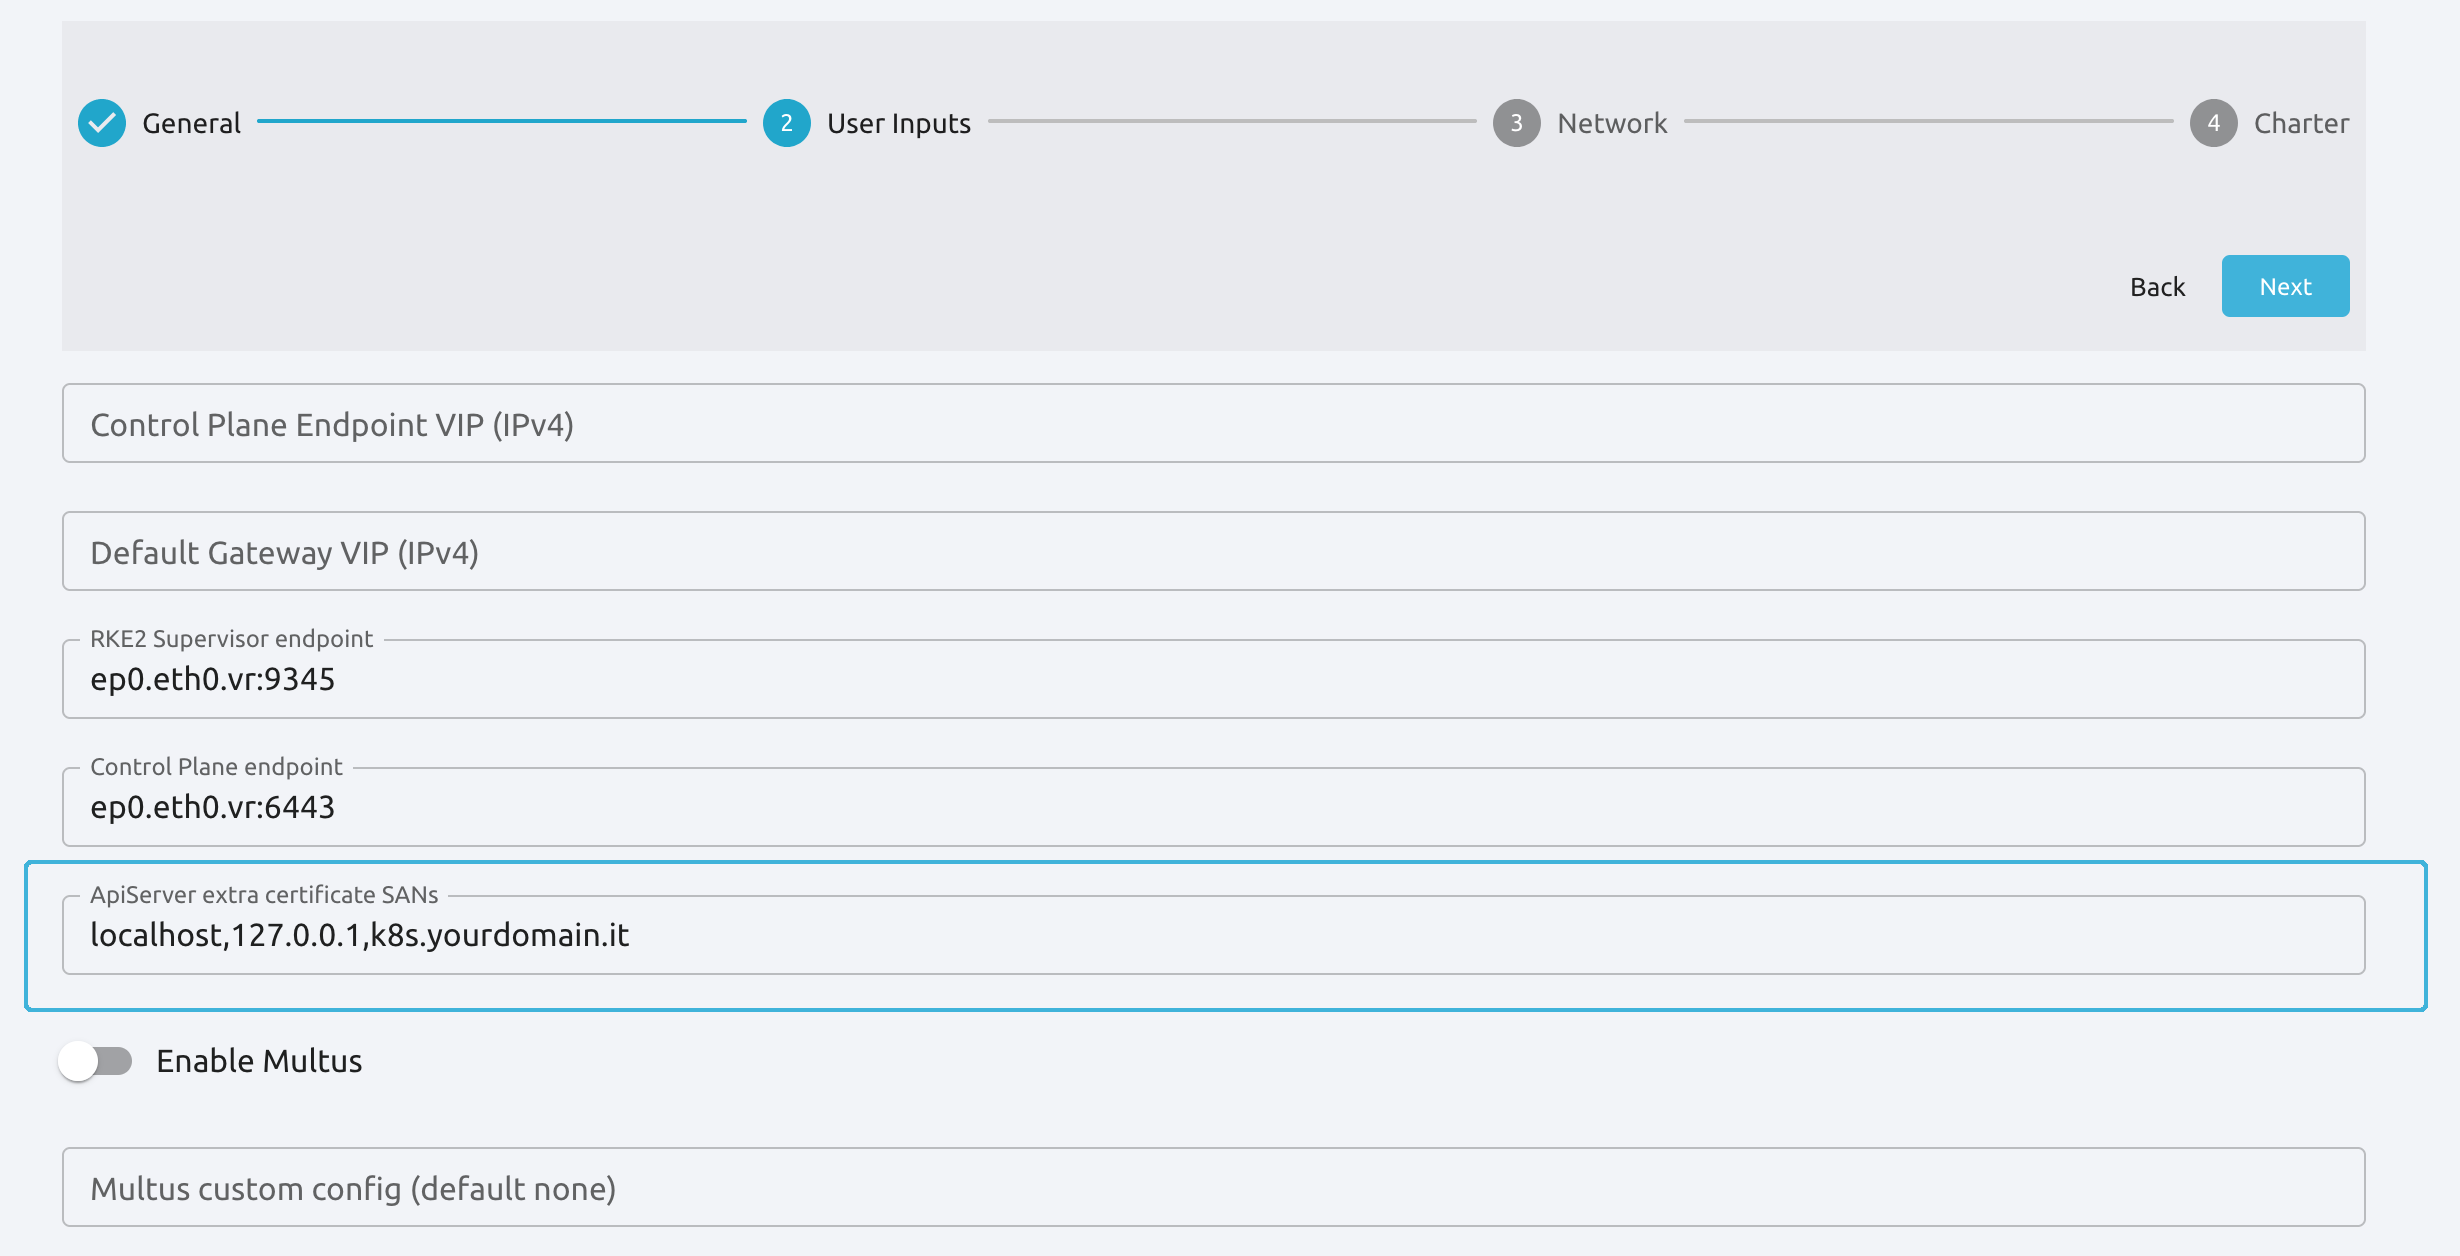
Task: Click the RKE2 Supervisor endpoint field
Action: tap(1214, 679)
